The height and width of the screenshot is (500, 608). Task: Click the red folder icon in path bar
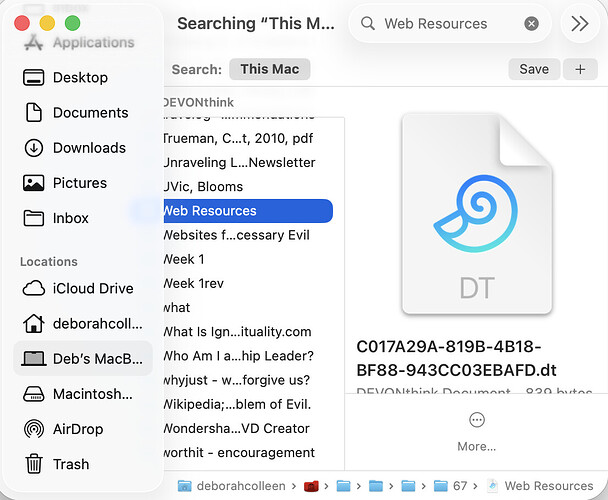[311, 486]
